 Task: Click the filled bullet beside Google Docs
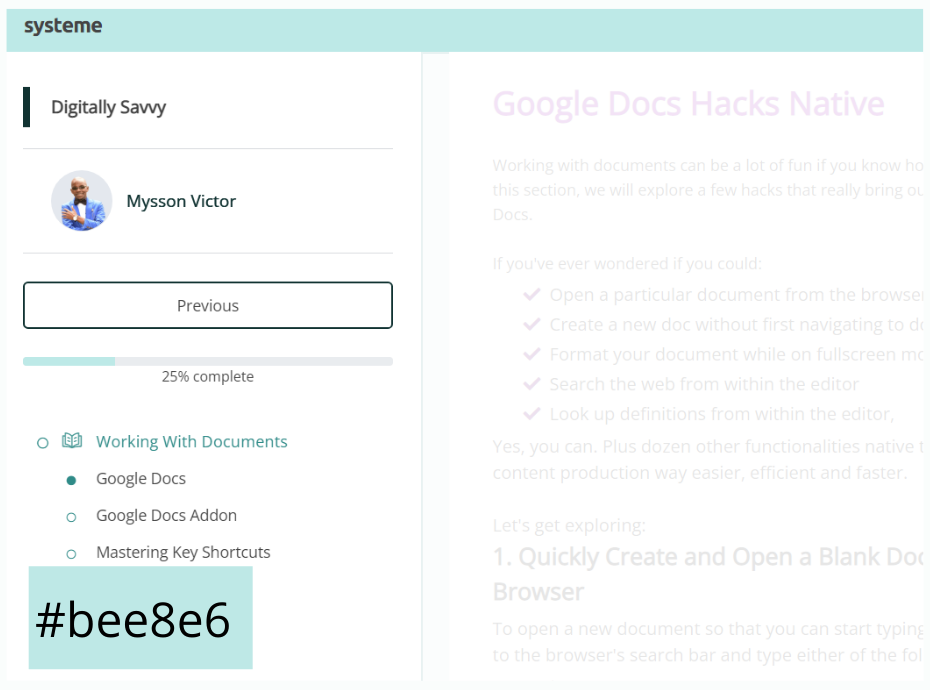point(71,481)
